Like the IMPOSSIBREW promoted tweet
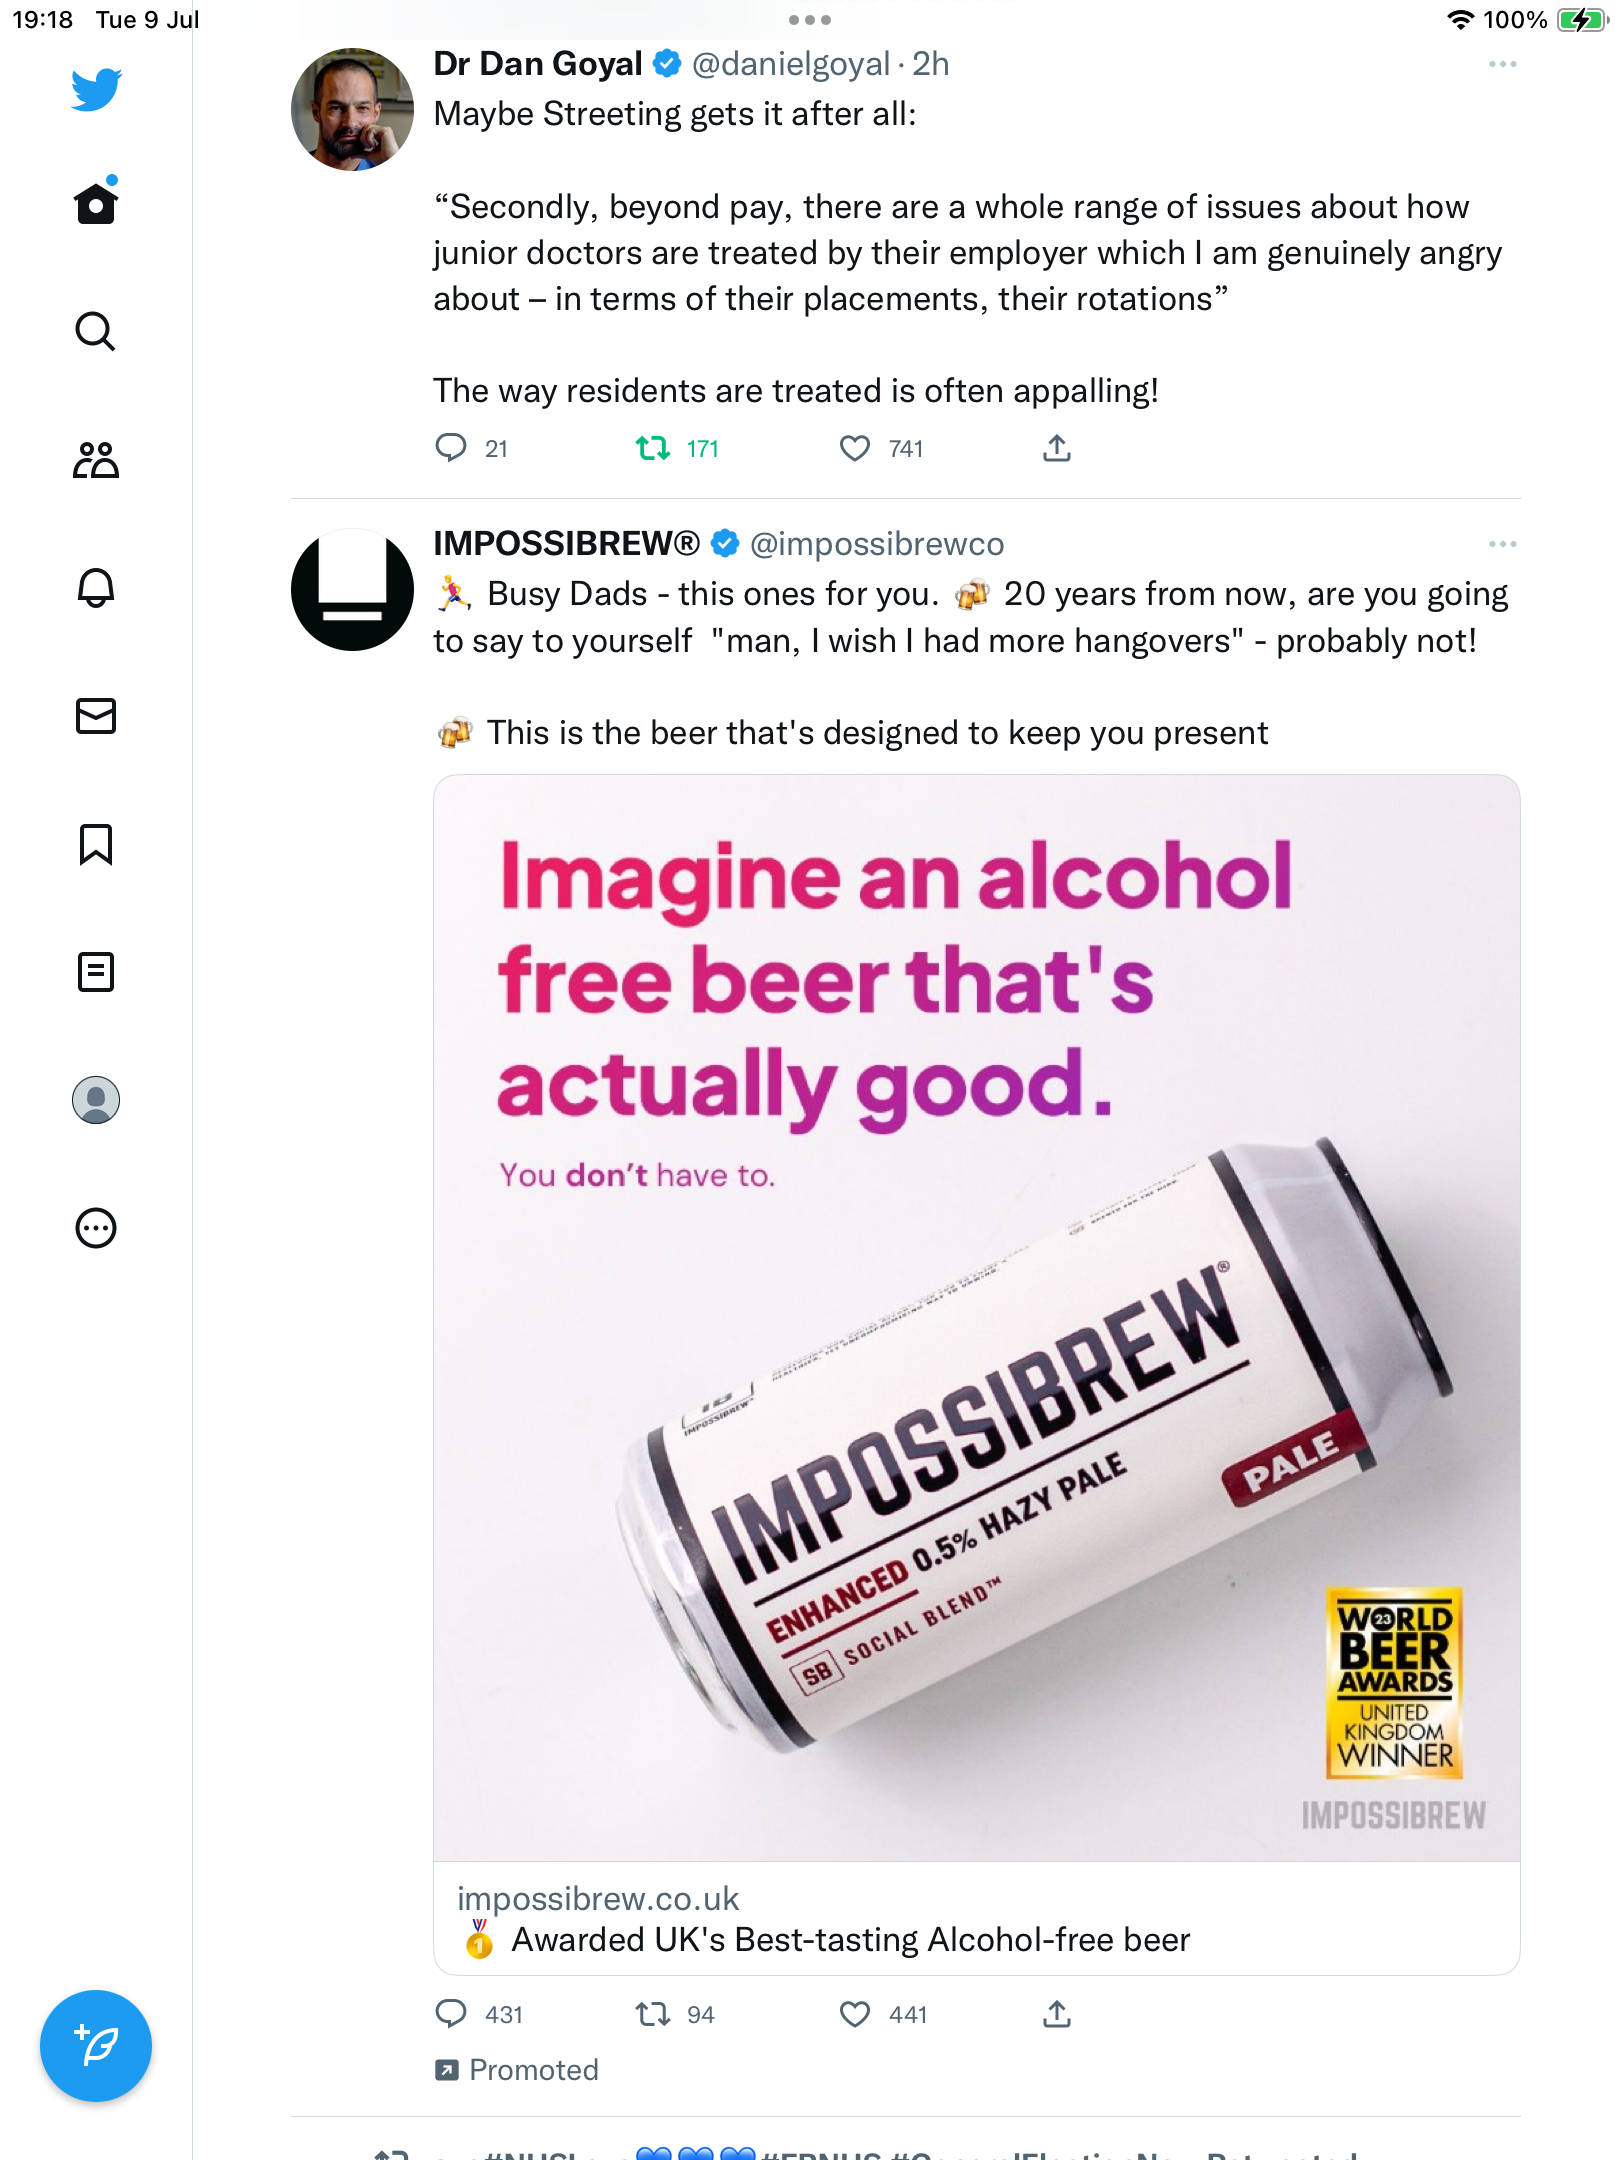The width and height of the screenshot is (1620, 2160). 854,2014
